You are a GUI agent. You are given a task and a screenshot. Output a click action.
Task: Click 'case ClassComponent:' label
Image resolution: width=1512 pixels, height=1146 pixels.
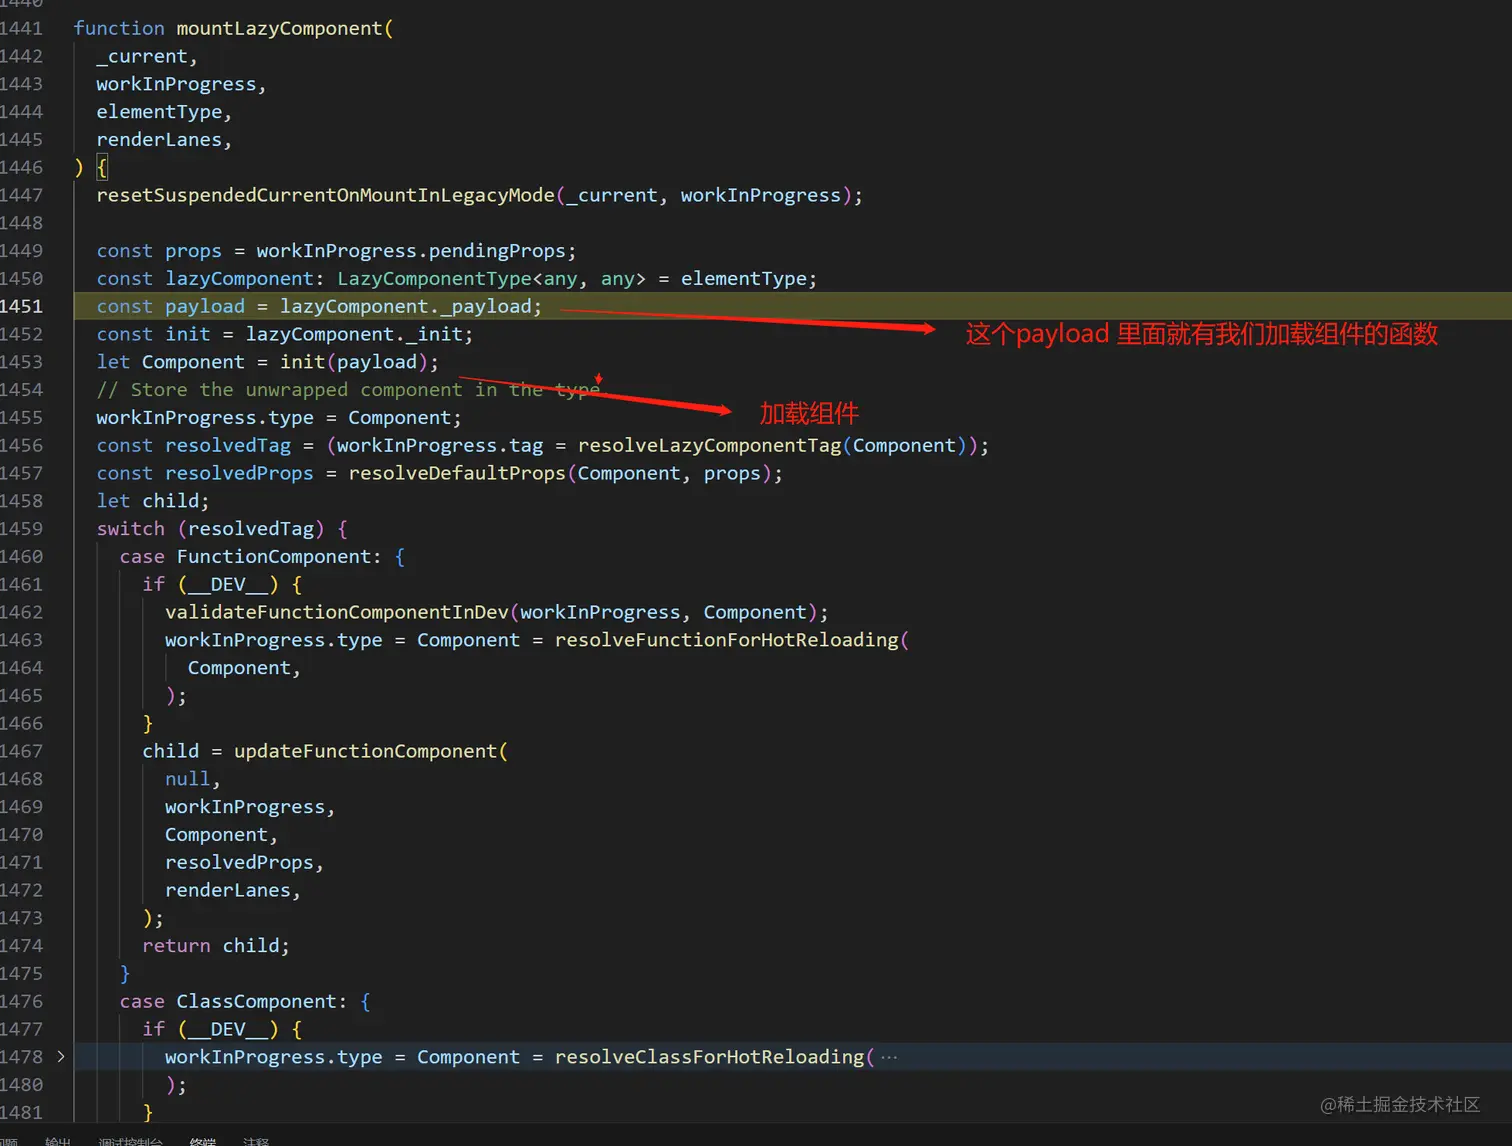[x=233, y=1001]
